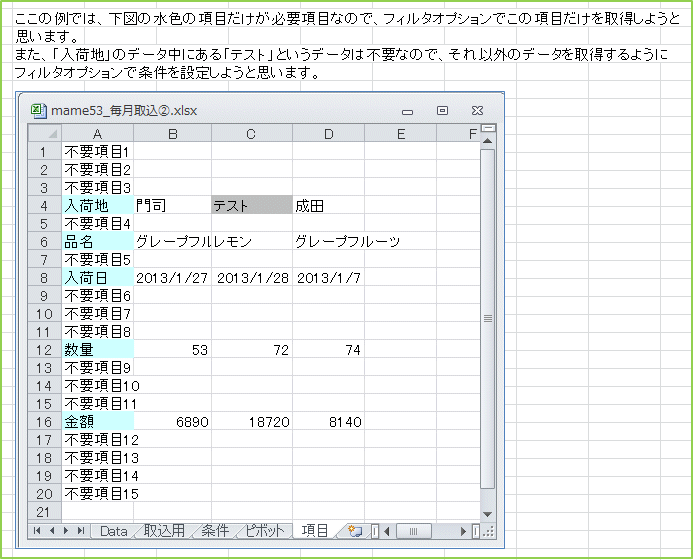The height and width of the screenshot is (560, 693).
Task: Click the horizontal scrollbar right arrow
Action: click(463, 531)
